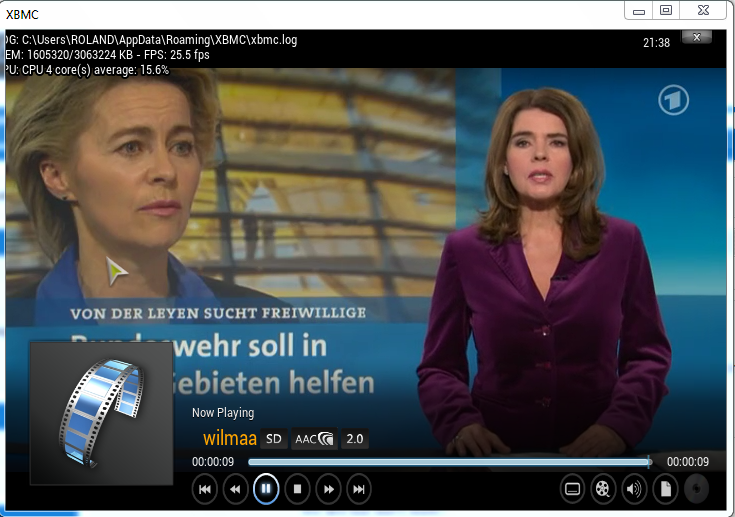The width and height of the screenshot is (735, 517).
Task: Open the subtitles settings icon
Action: tap(572, 489)
